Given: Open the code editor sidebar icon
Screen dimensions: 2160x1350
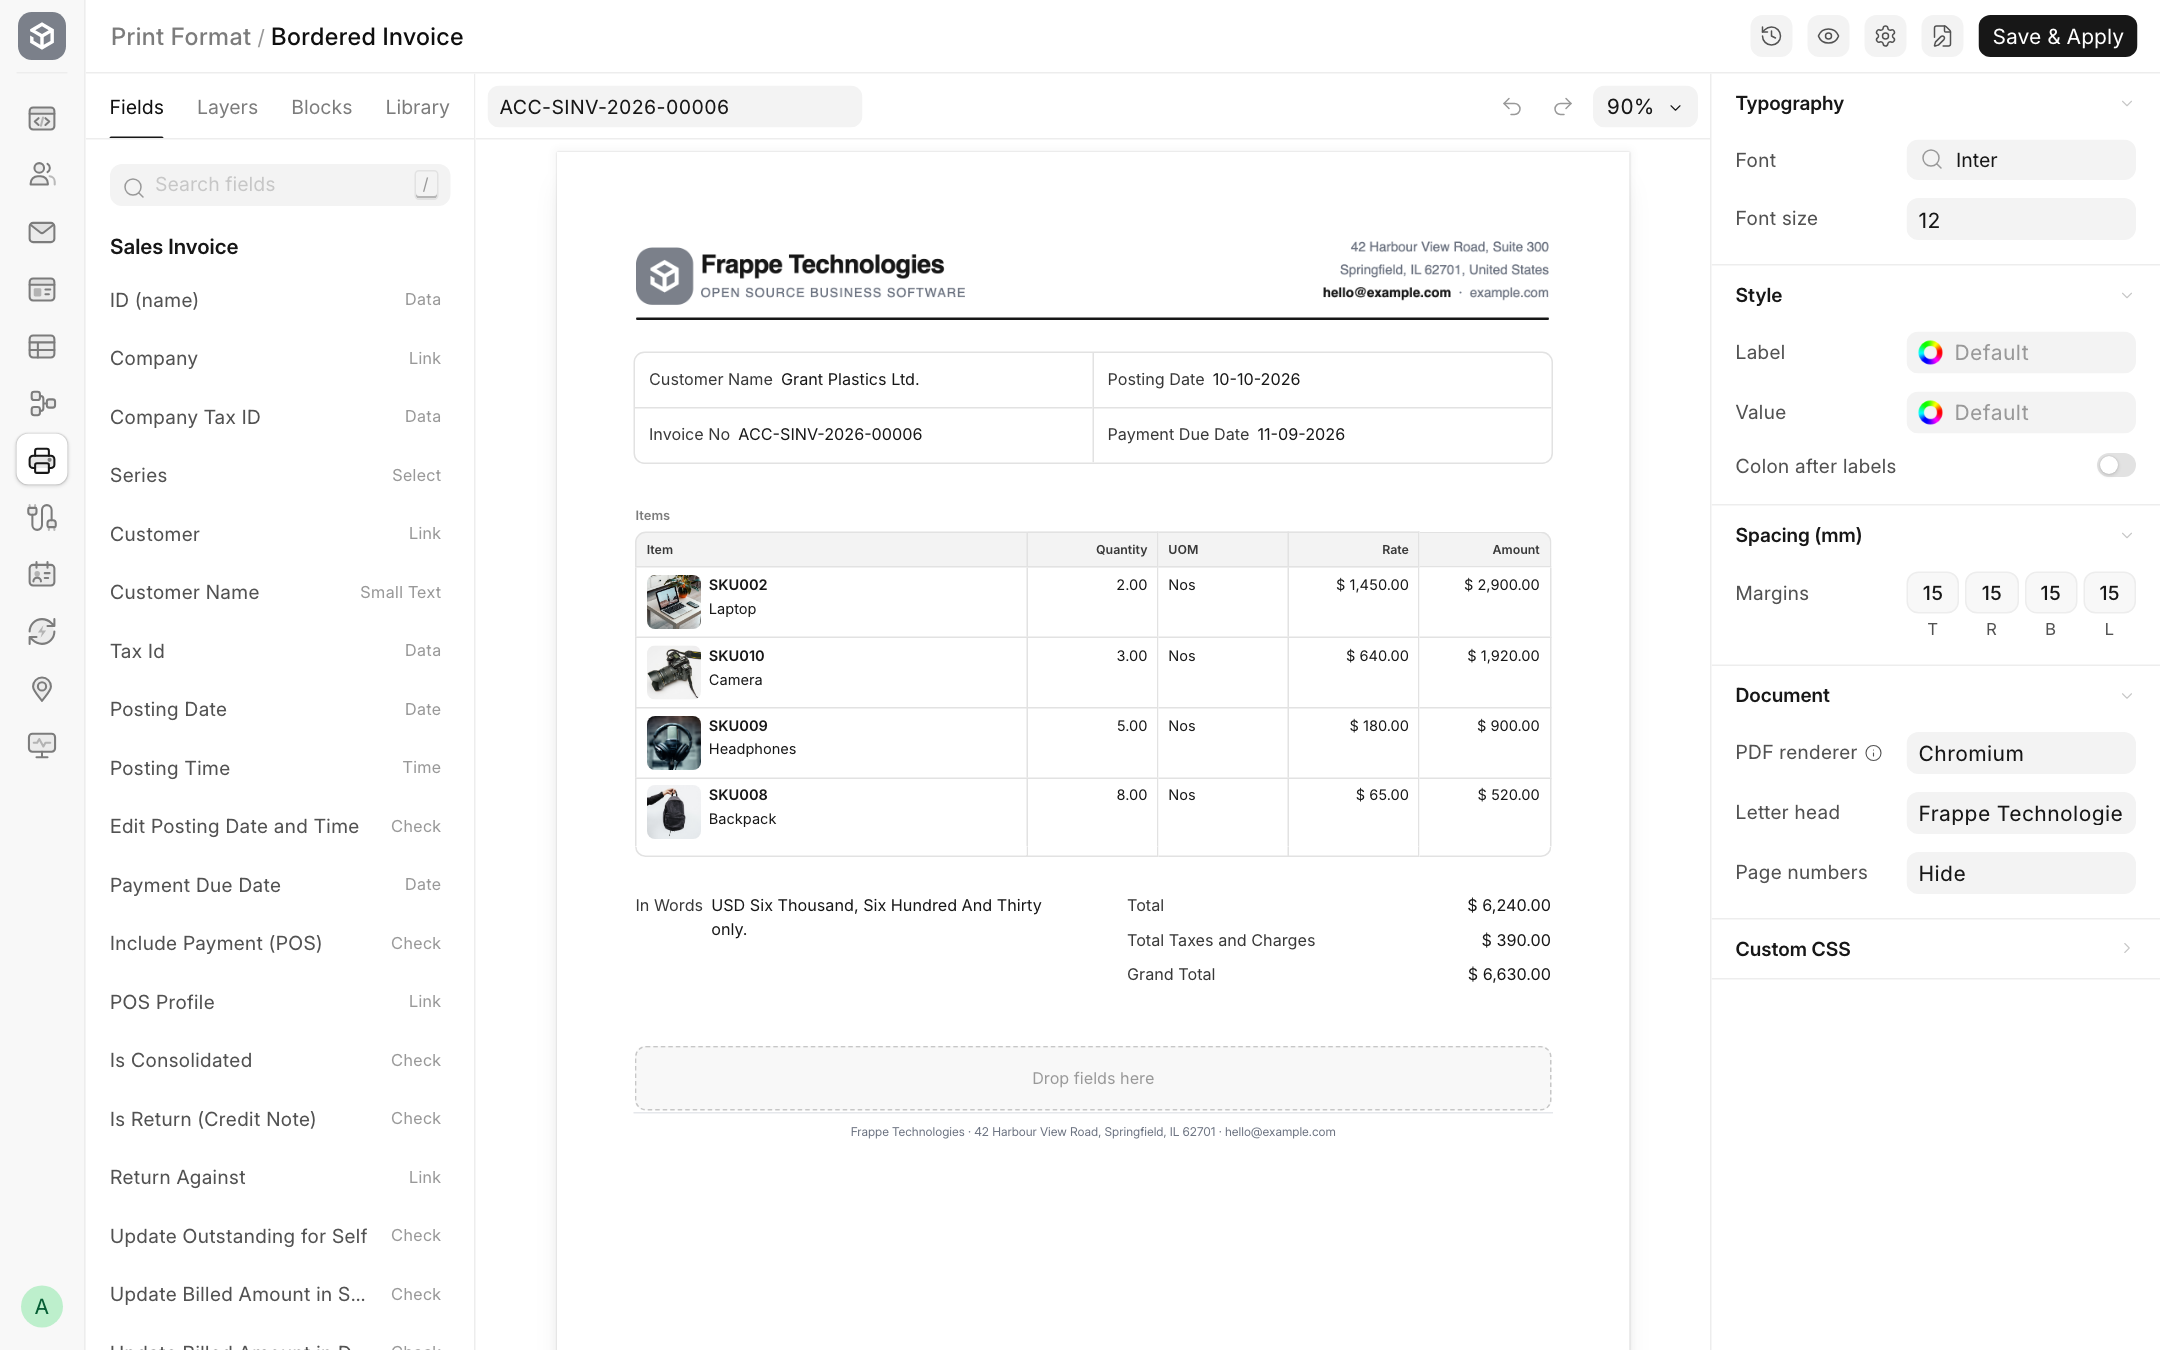Looking at the screenshot, I should point(42,119).
